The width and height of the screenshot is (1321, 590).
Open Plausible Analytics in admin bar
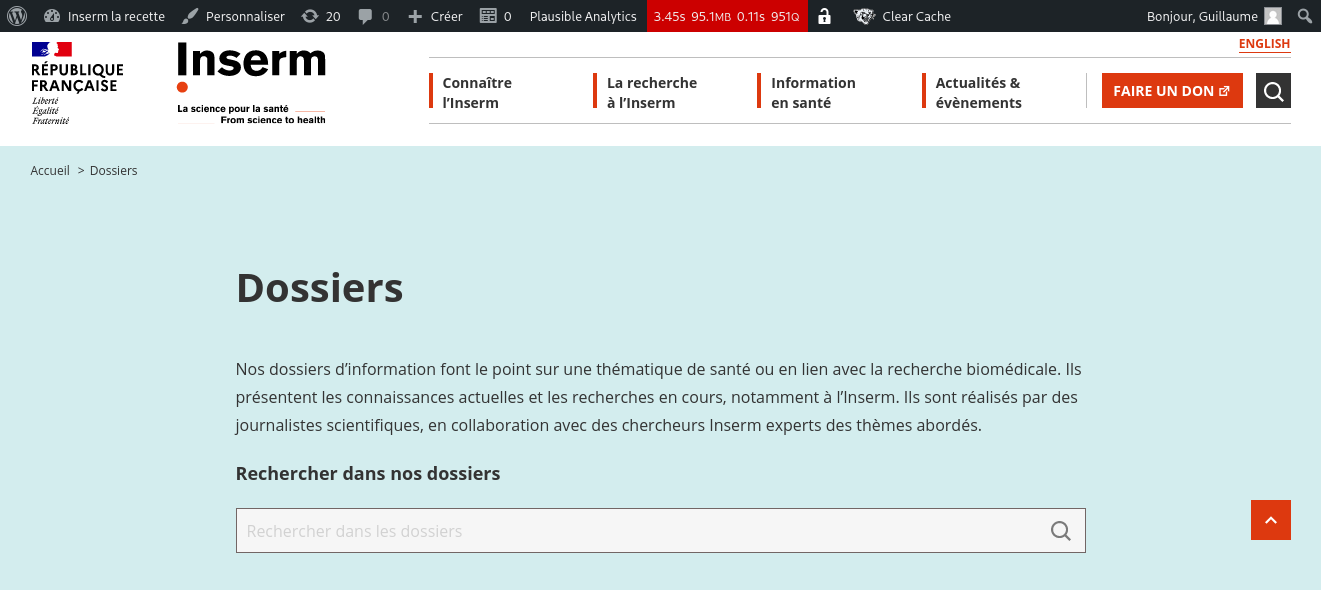tap(583, 16)
